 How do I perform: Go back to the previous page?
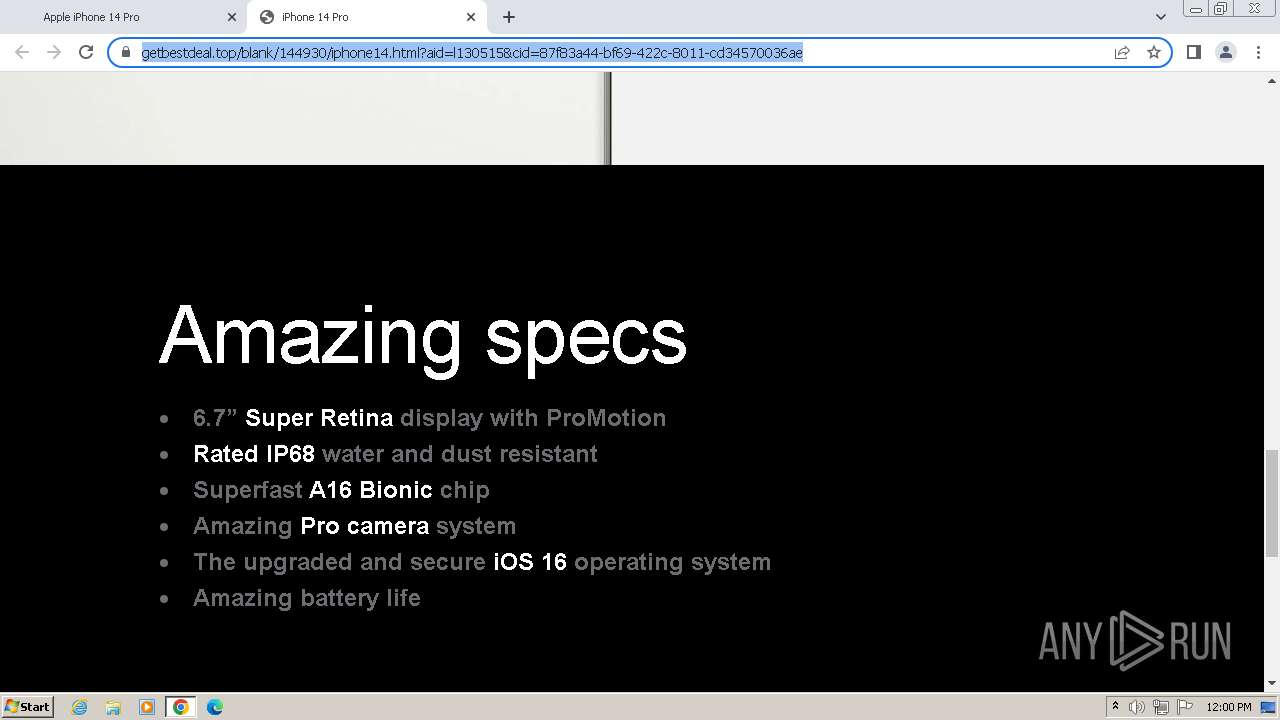[x=22, y=52]
